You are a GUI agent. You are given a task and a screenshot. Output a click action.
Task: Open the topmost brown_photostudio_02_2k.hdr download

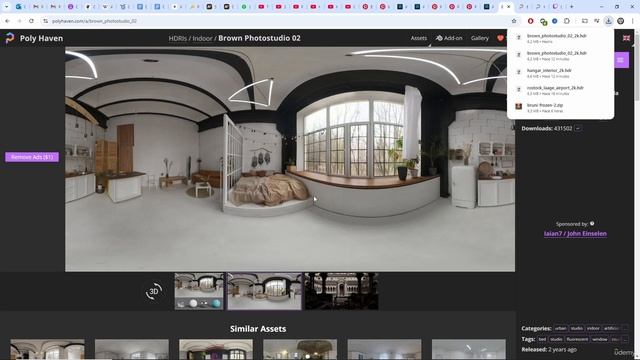point(560,38)
